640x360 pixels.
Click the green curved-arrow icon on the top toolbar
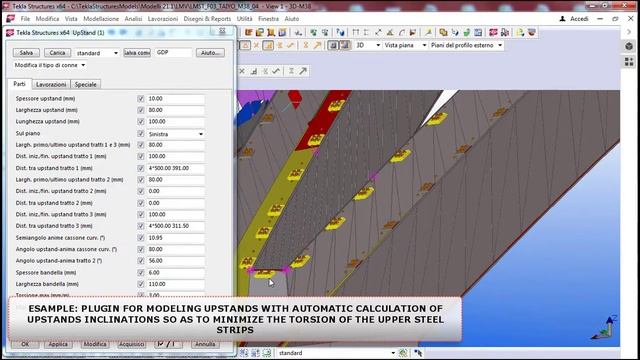click(467, 32)
